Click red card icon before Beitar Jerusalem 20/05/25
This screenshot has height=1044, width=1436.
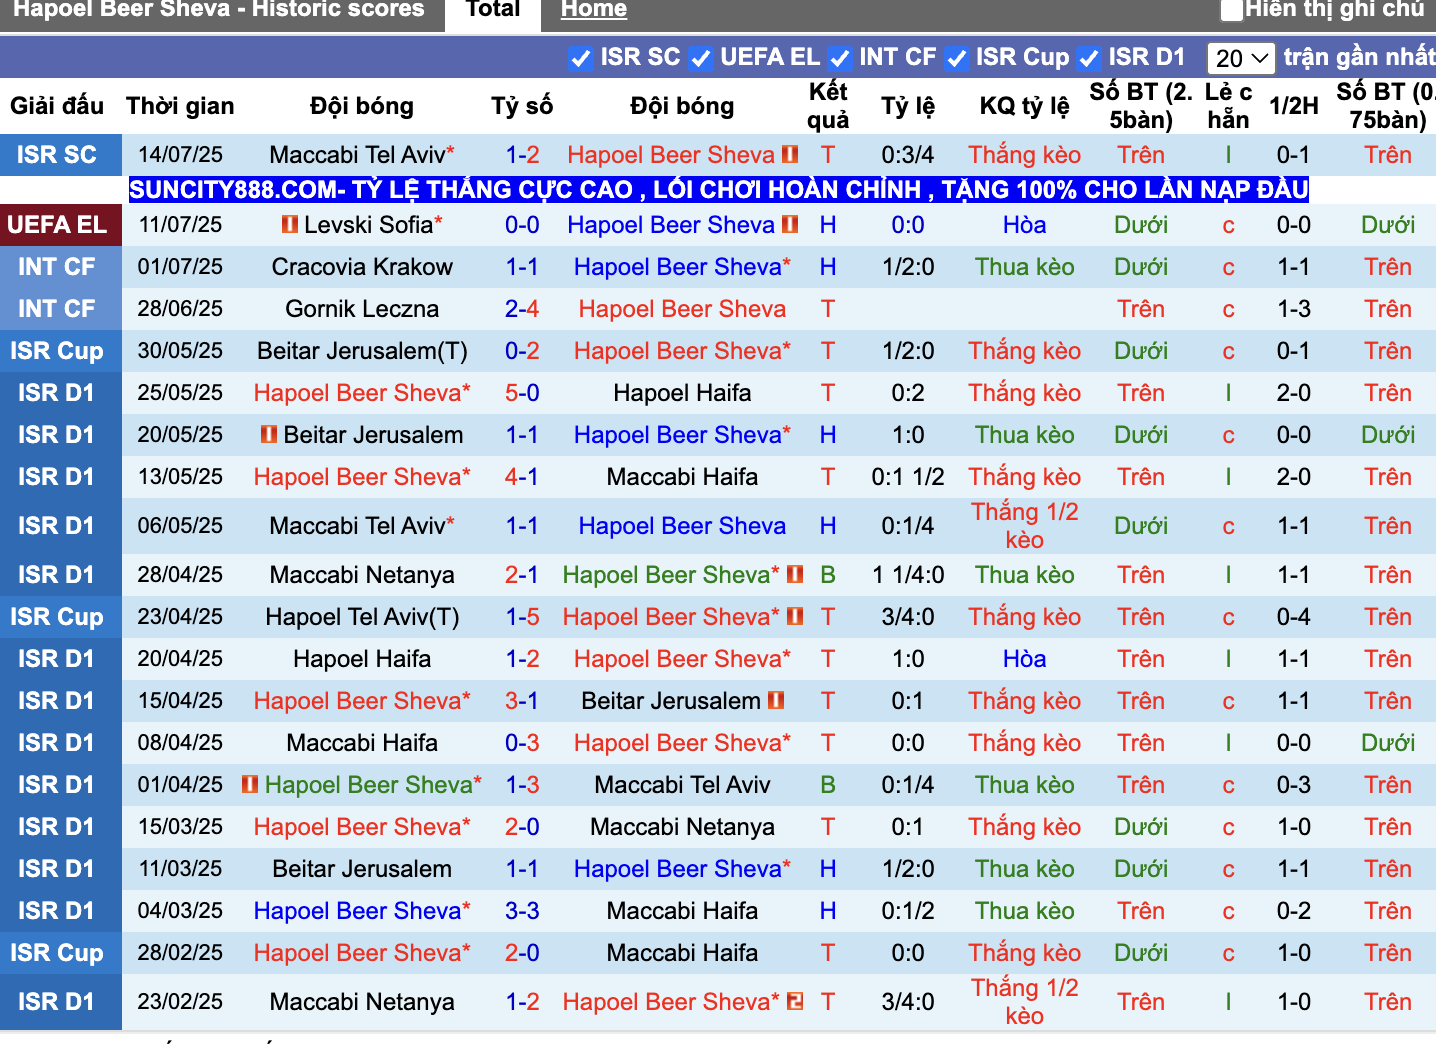click(x=269, y=435)
